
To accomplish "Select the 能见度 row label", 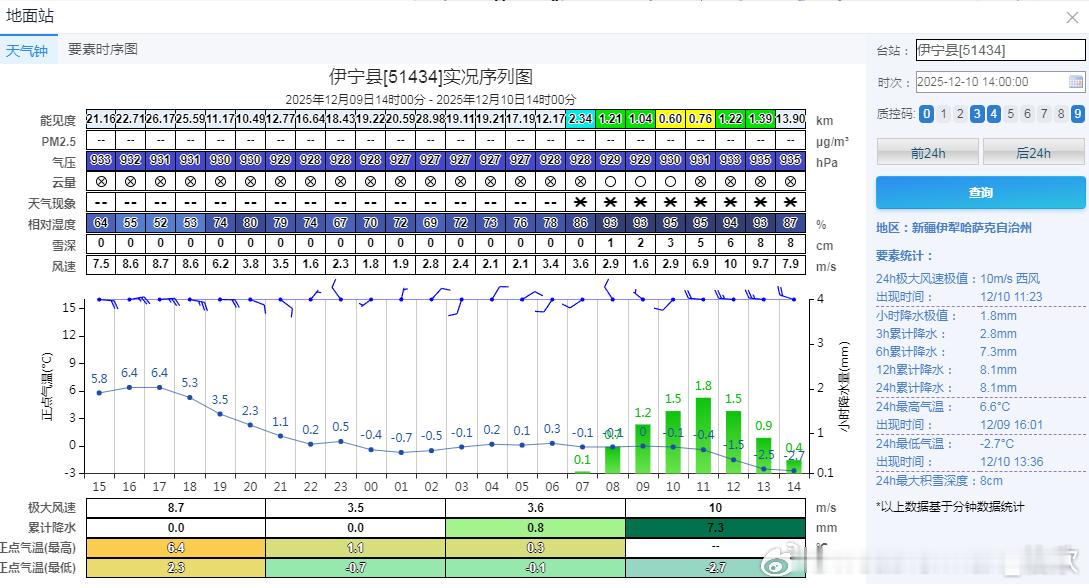I will 58,121.
